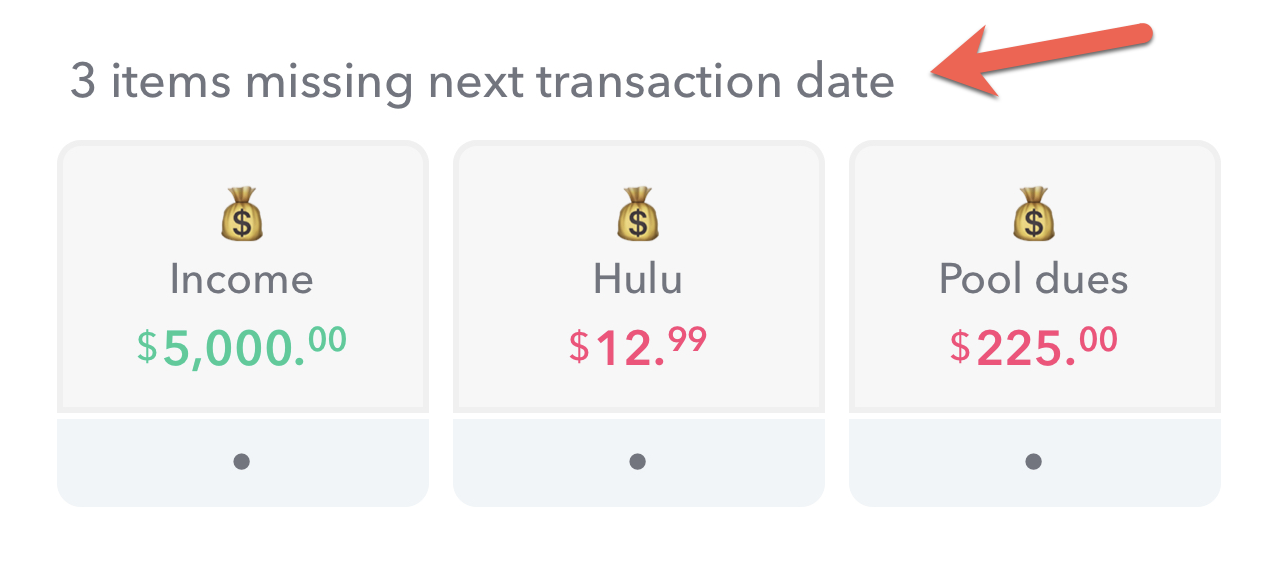Click the money bag icon above Pool dues
1263x564 pixels.
point(1034,213)
